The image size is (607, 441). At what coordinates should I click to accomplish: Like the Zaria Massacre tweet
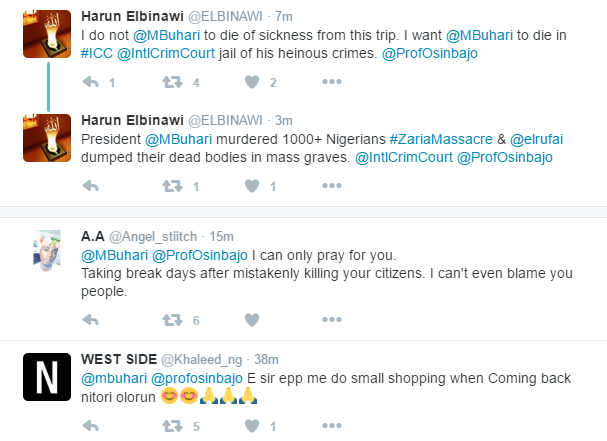point(250,185)
